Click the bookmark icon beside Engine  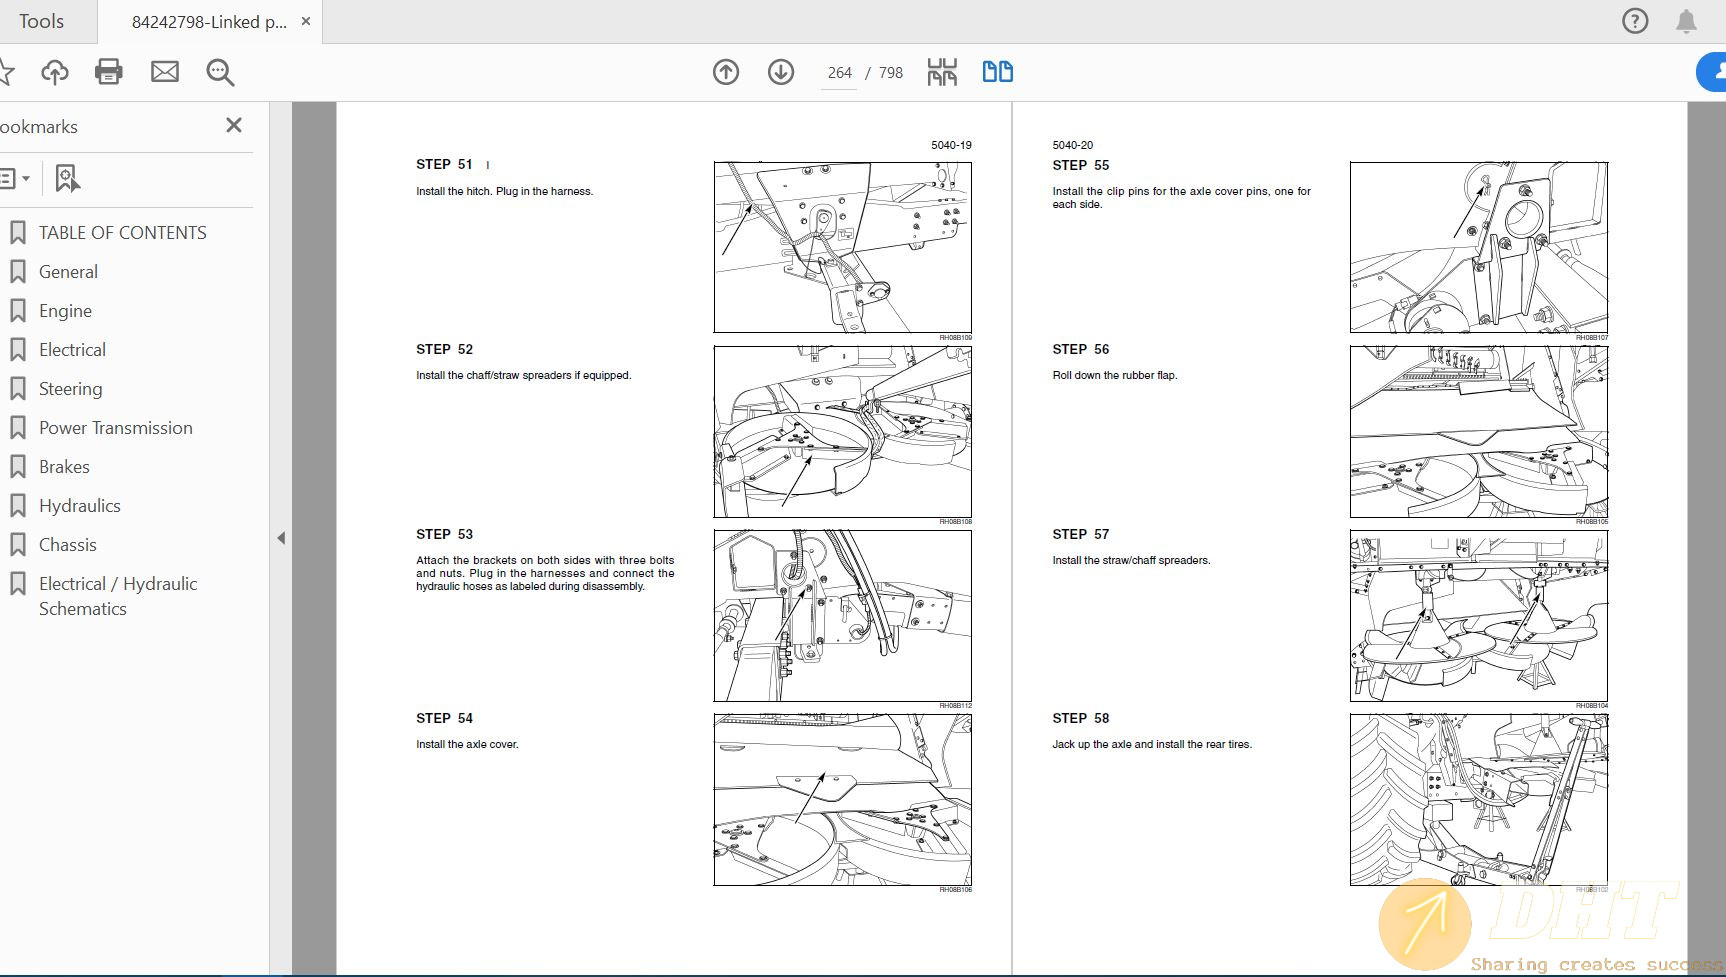pyautogui.click(x=17, y=311)
